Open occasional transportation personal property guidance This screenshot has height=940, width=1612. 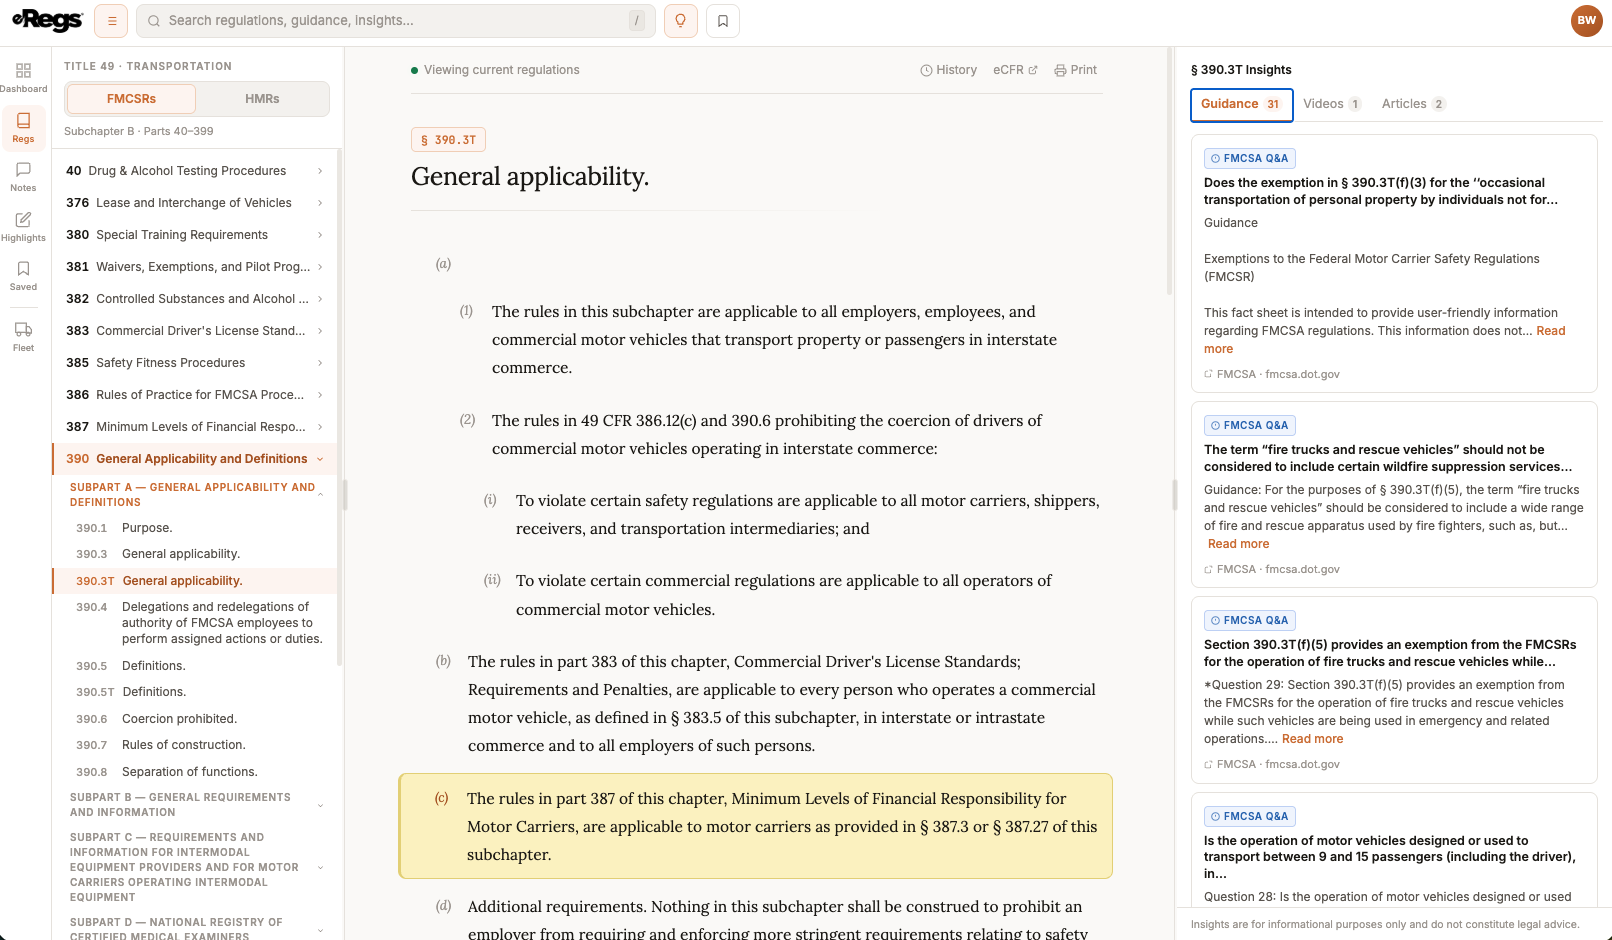click(x=1380, y=191)
